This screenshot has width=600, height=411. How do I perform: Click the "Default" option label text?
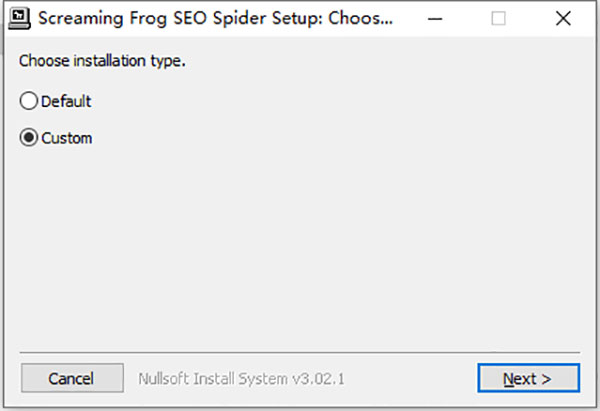(x=66, y=101)
